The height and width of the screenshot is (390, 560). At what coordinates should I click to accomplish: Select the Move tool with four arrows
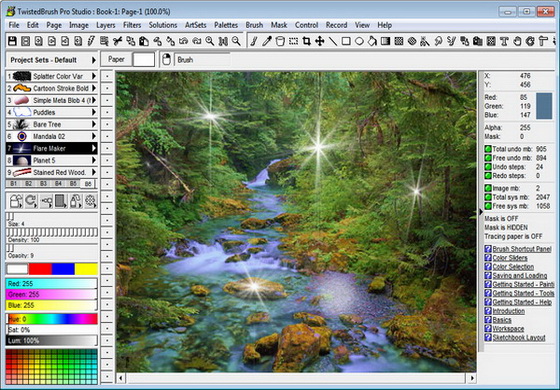320,41
